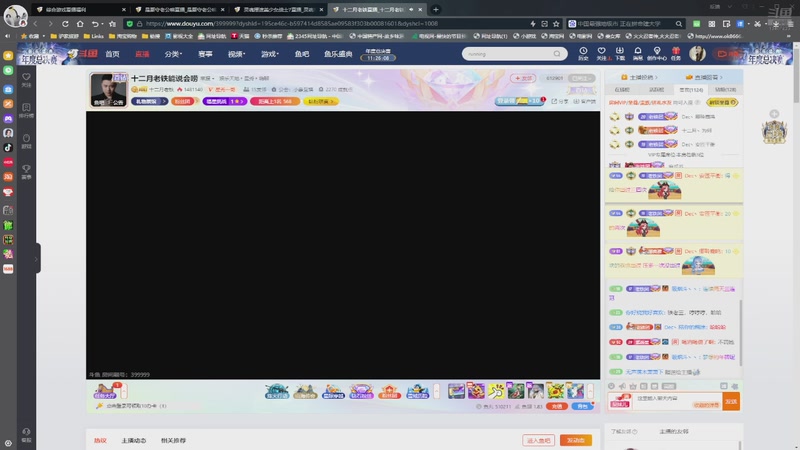Click the blue backpack button
800x450 pixels.
pyautogui.click(x=582, y=407)
